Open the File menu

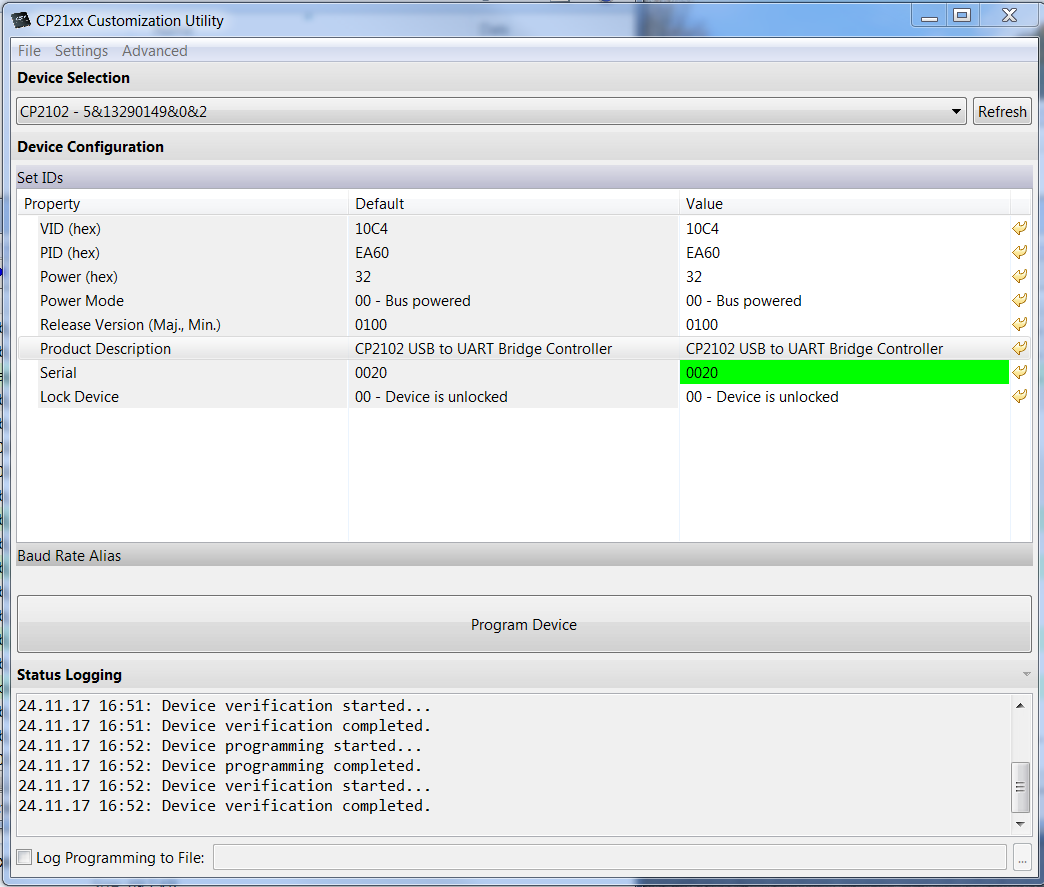(29, 51)
